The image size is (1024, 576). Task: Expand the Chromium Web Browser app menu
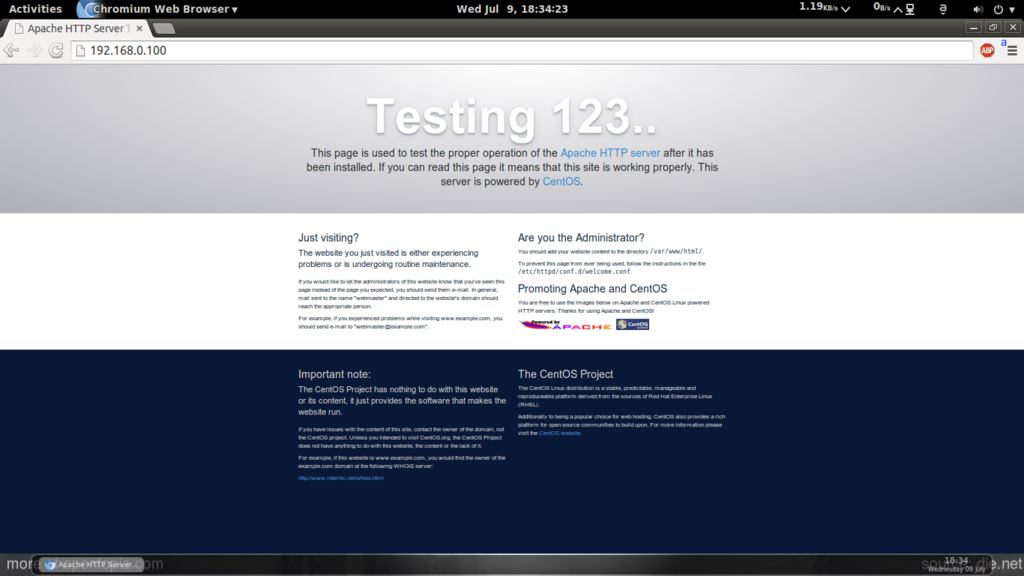tap(160, 9)
